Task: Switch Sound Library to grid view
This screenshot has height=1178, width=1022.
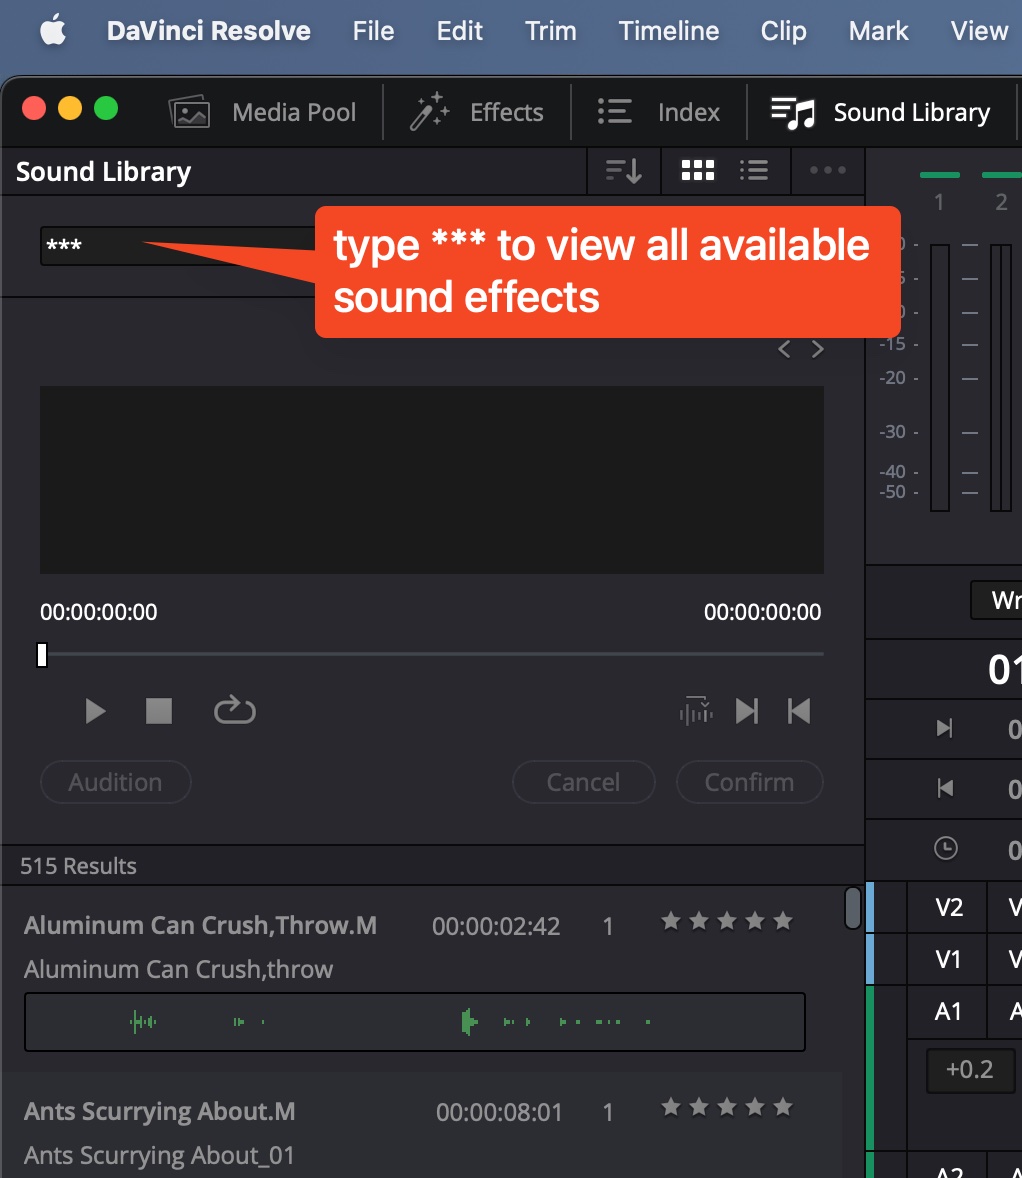Action: [x=698, y=171]
